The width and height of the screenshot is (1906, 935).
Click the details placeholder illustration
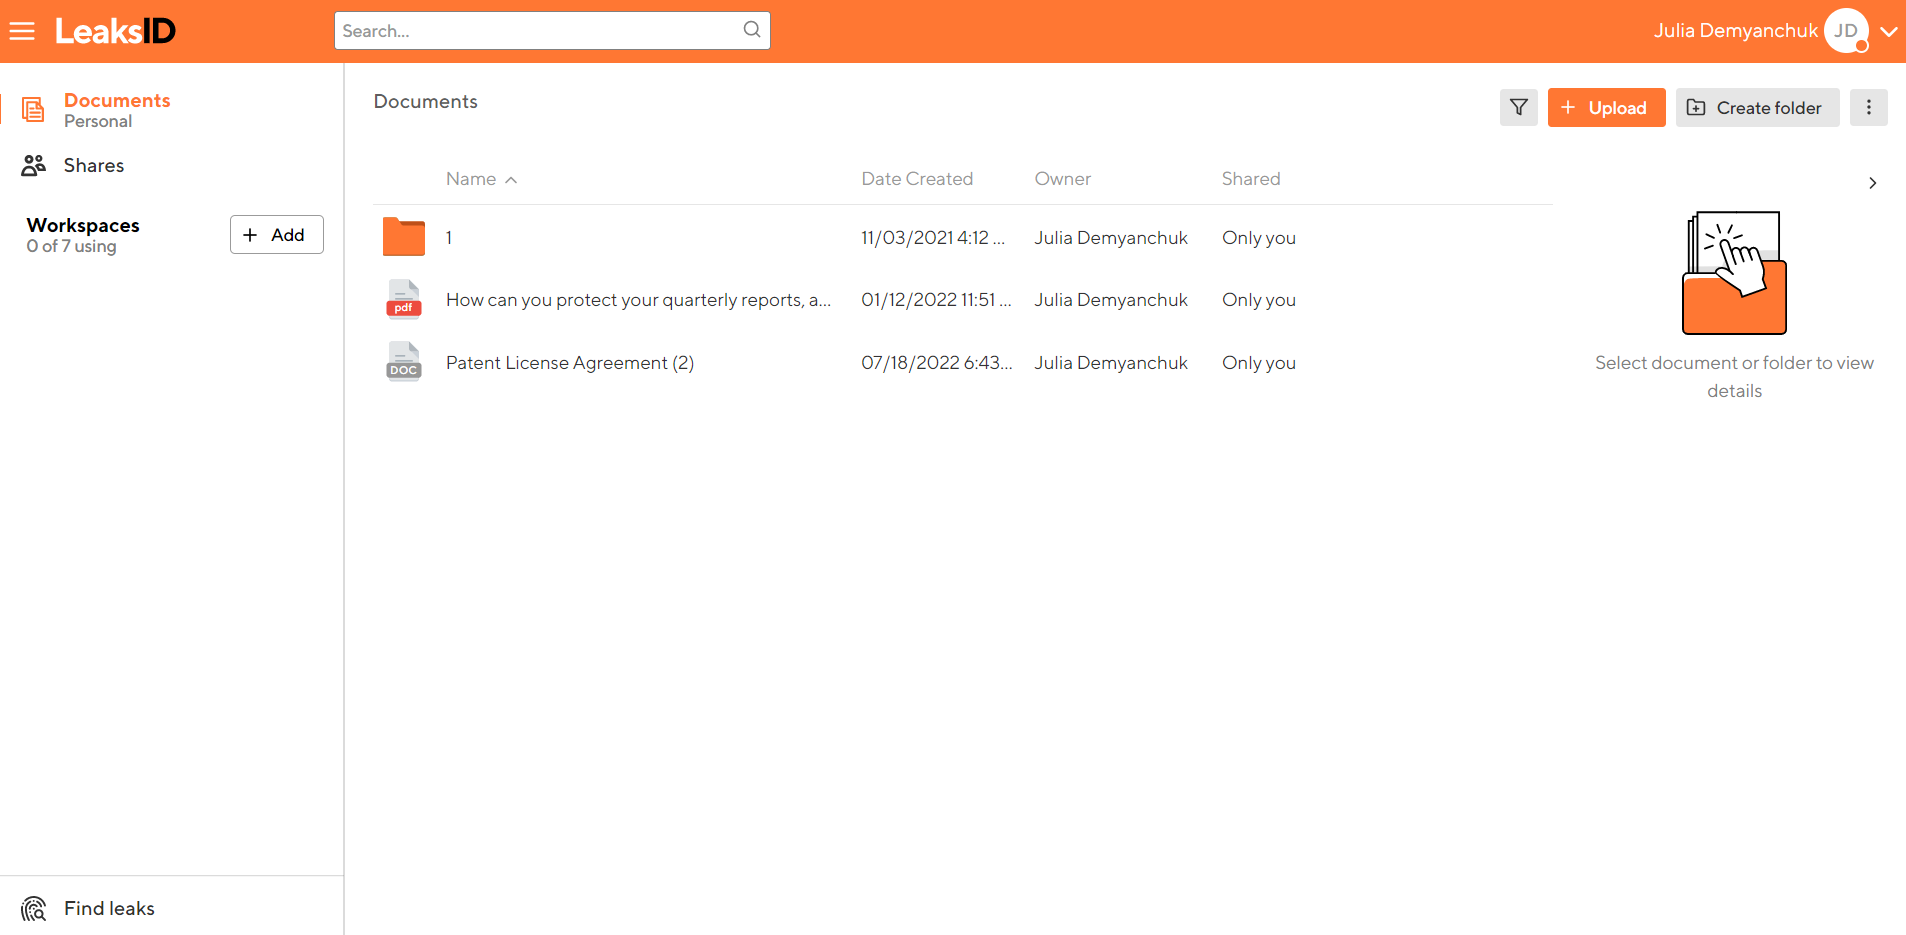coord(1734,272)
